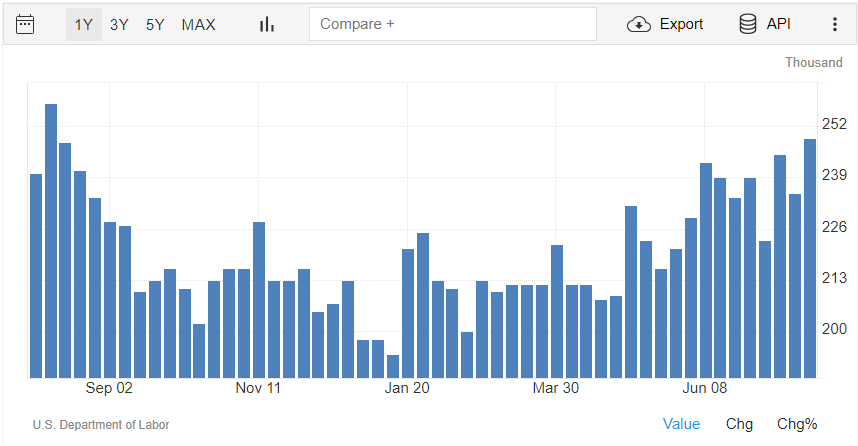
Task: Click the API database icon
Action: pos(747,24)
